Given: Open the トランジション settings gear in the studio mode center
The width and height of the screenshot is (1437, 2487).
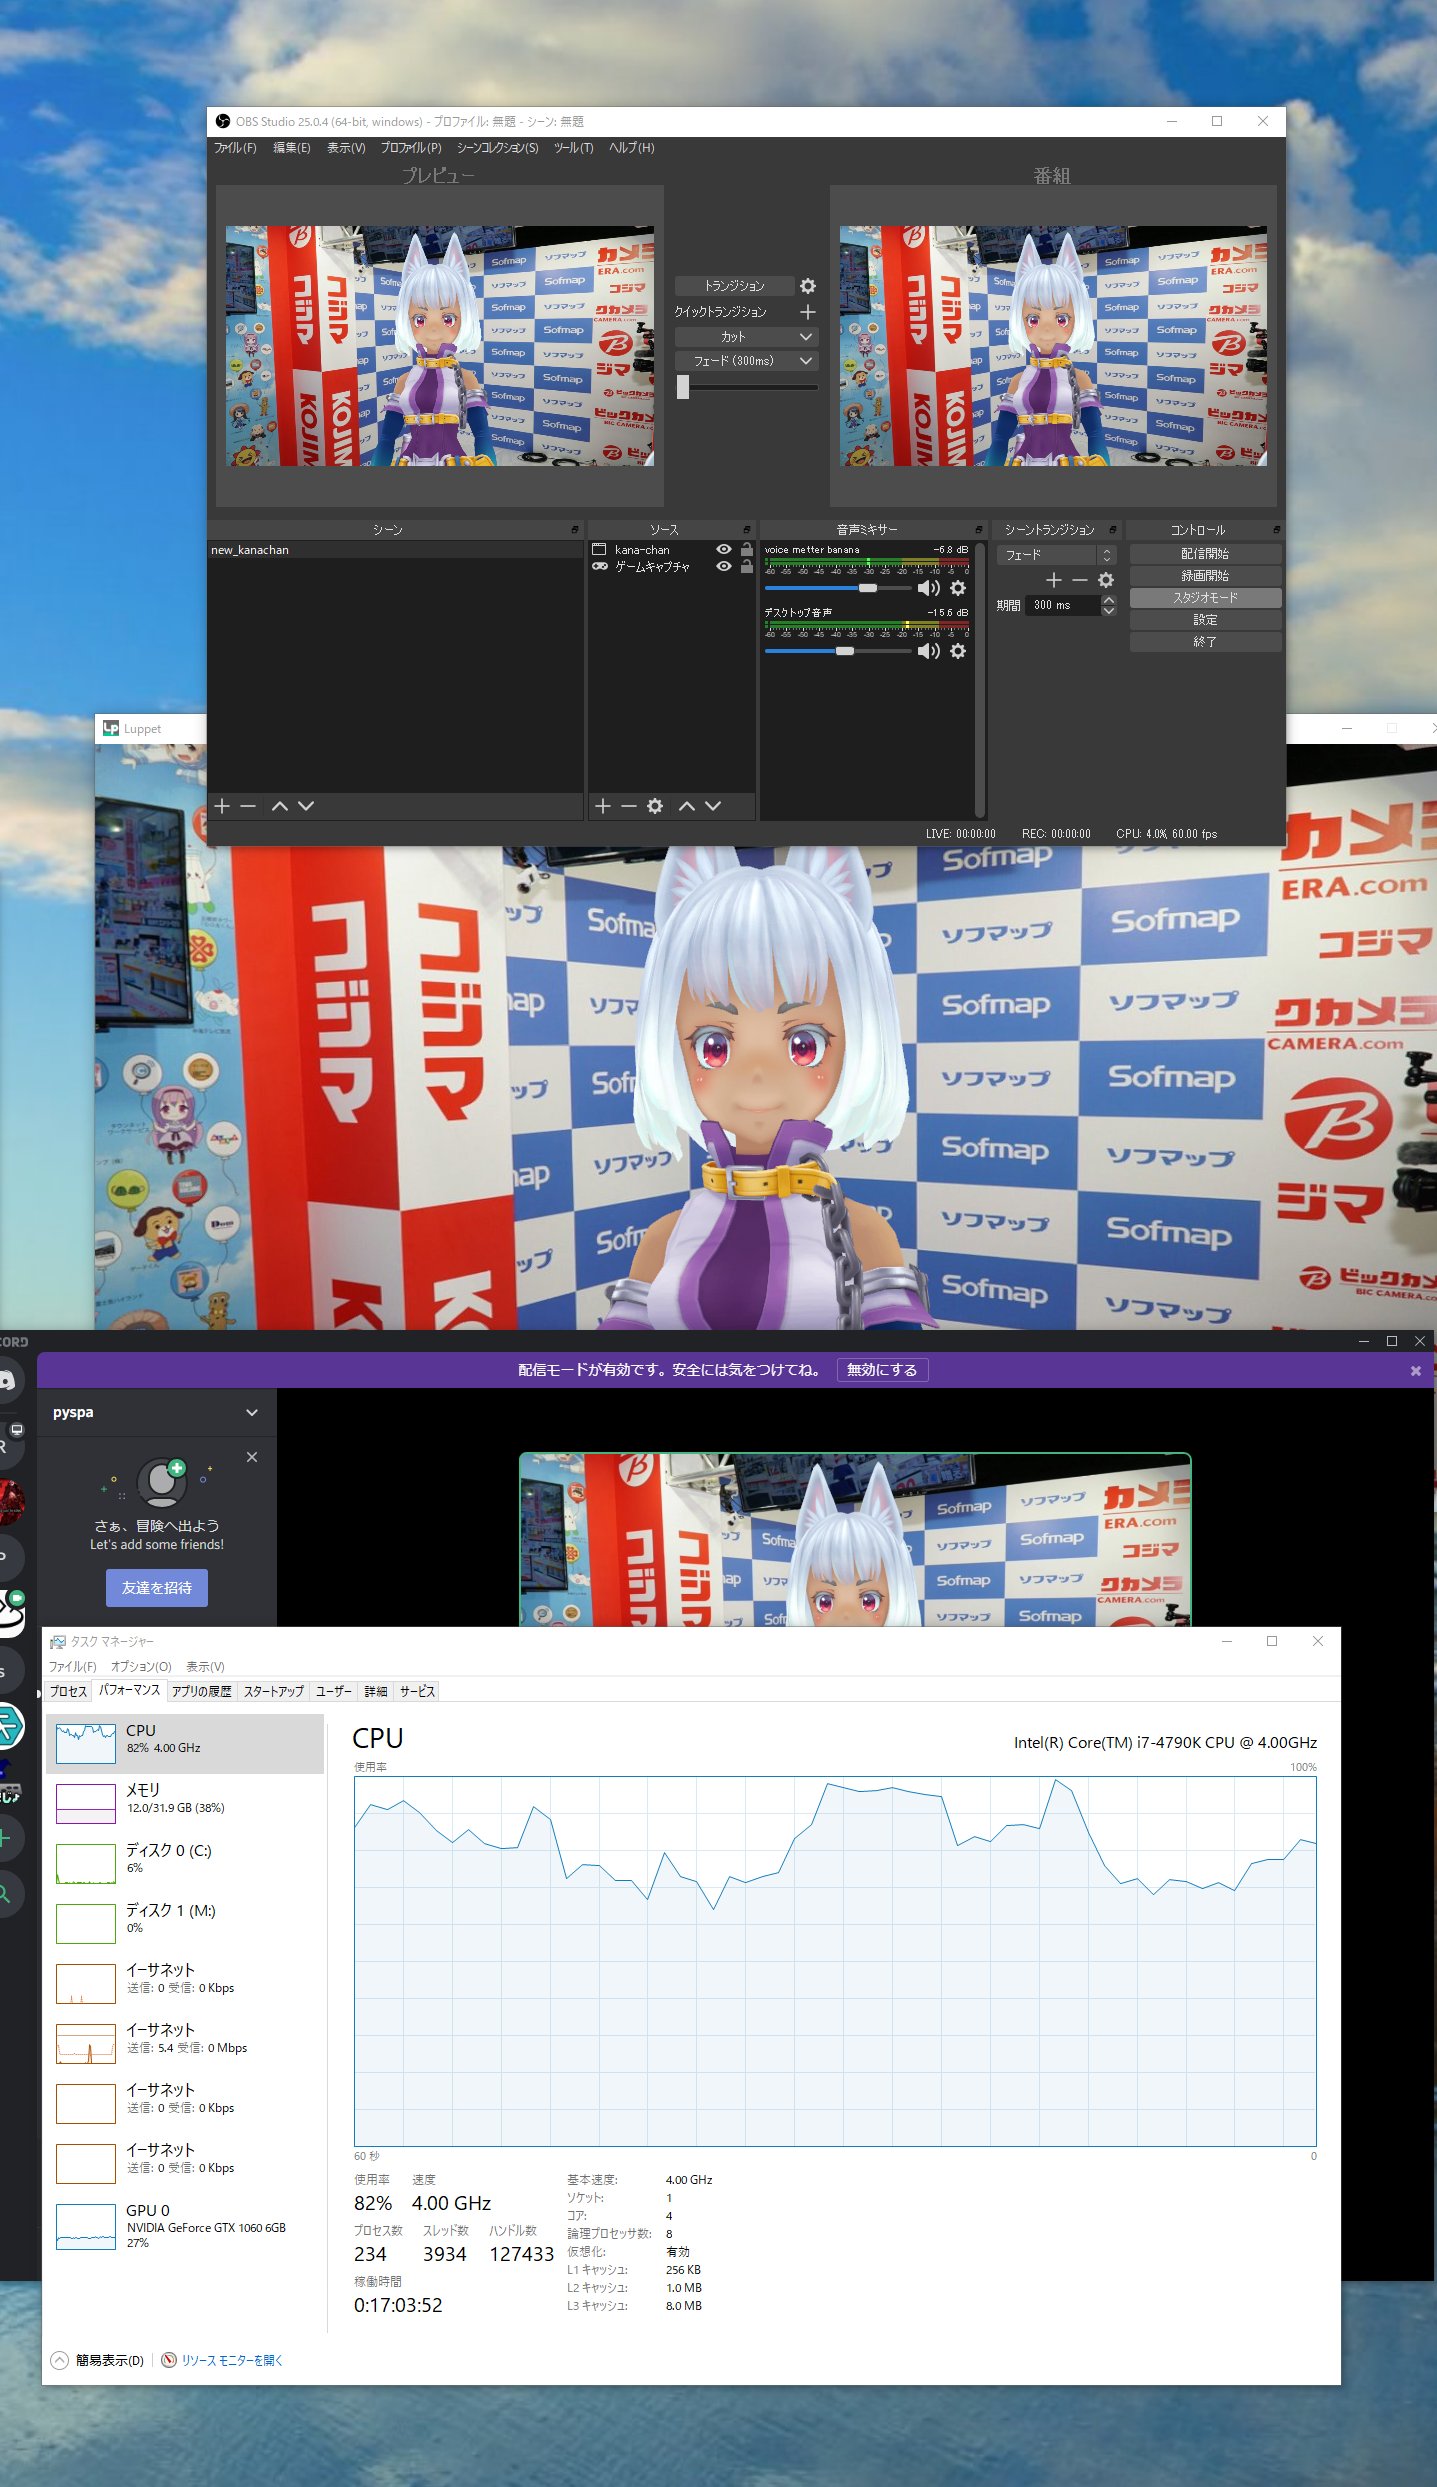Looking at the screenshot, I should tap(808, 286).
